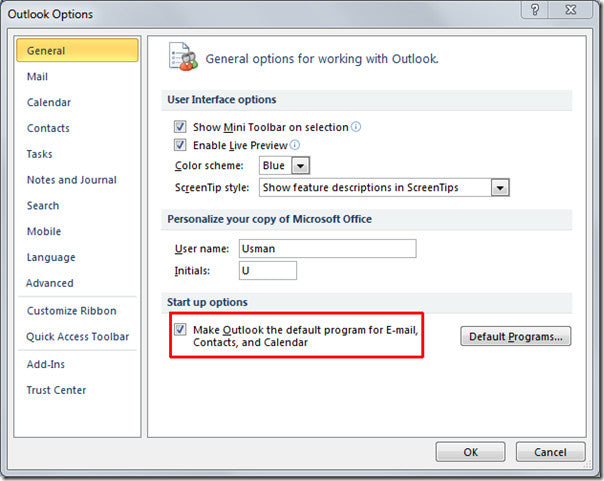Open the Trust Center category
The image size is (604, 481).
click(x=56, y=390)
